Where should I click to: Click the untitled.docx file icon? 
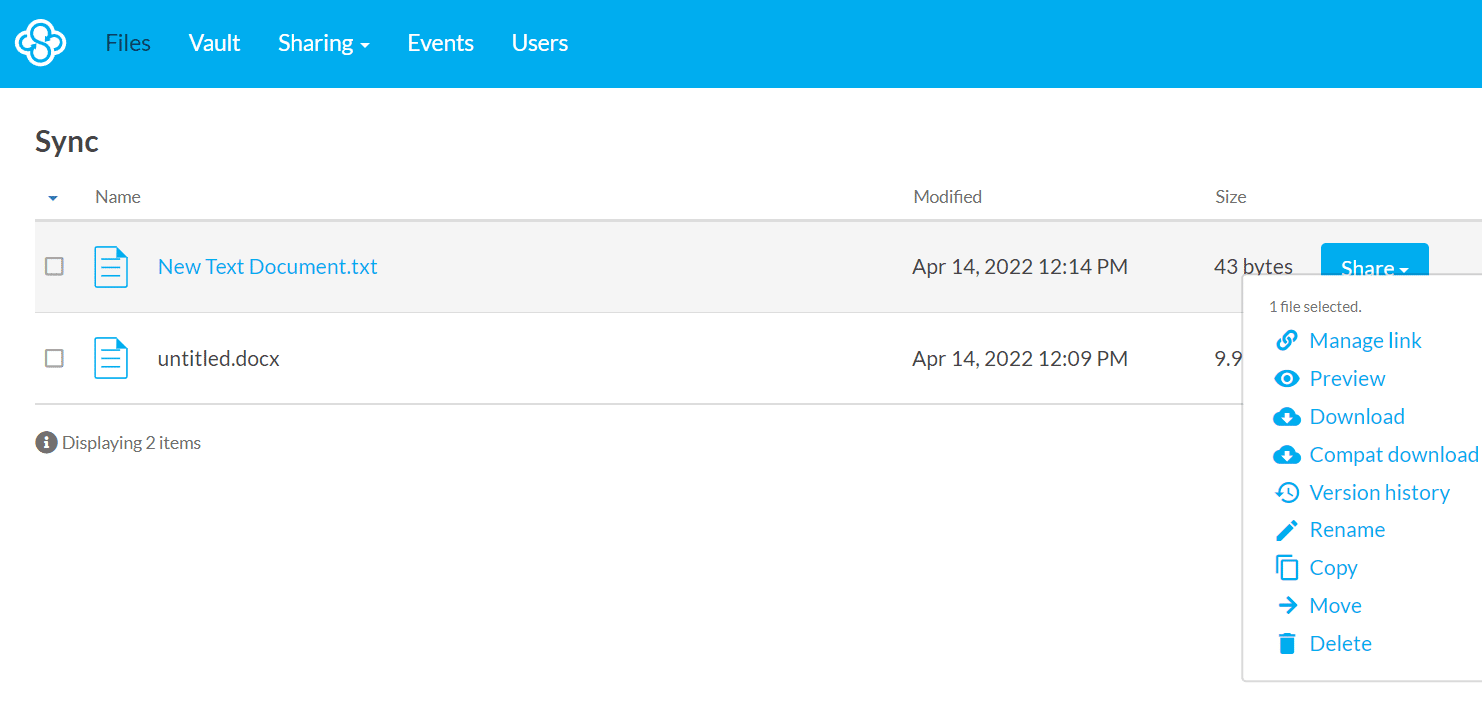tap(111, 358)
